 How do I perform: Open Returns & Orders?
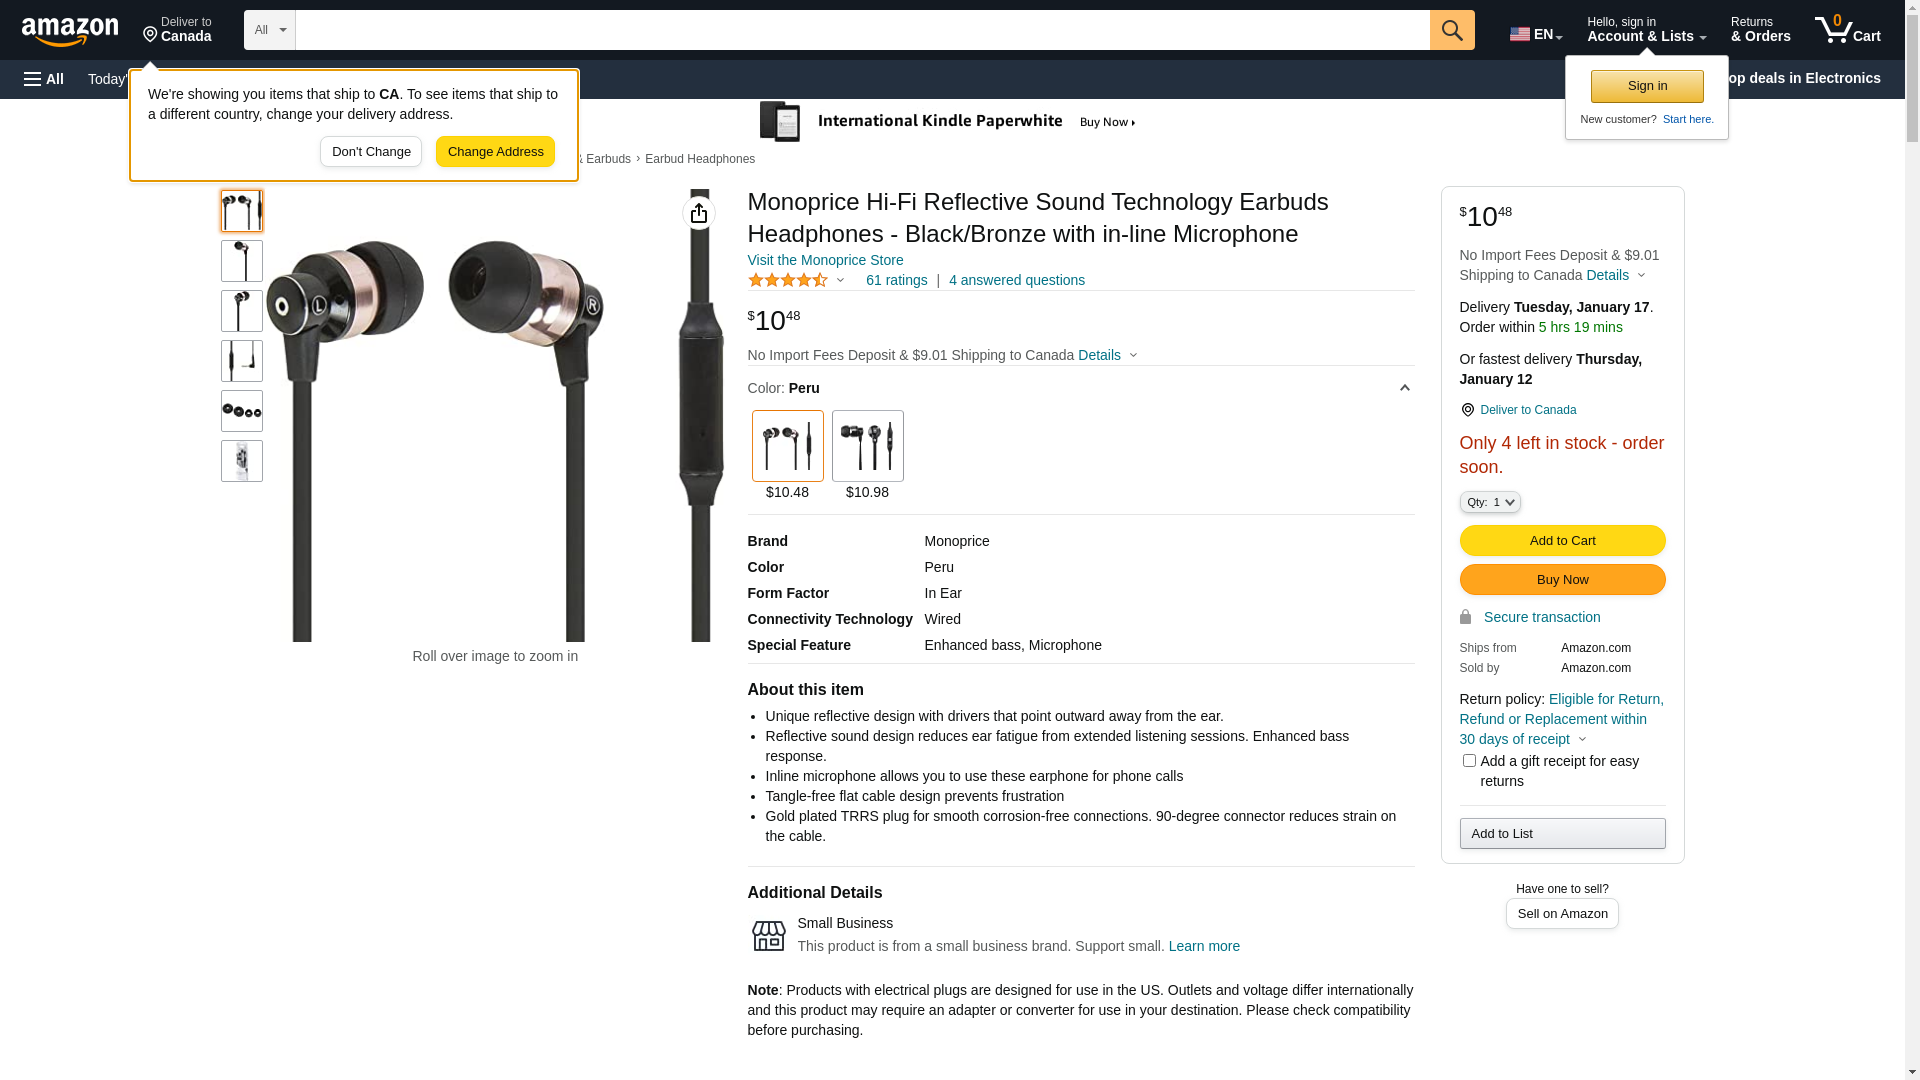1760,30
